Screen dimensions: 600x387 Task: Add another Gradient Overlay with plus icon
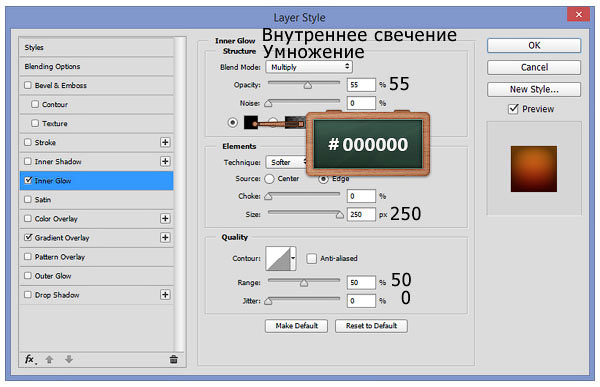[x=165, y=237]
